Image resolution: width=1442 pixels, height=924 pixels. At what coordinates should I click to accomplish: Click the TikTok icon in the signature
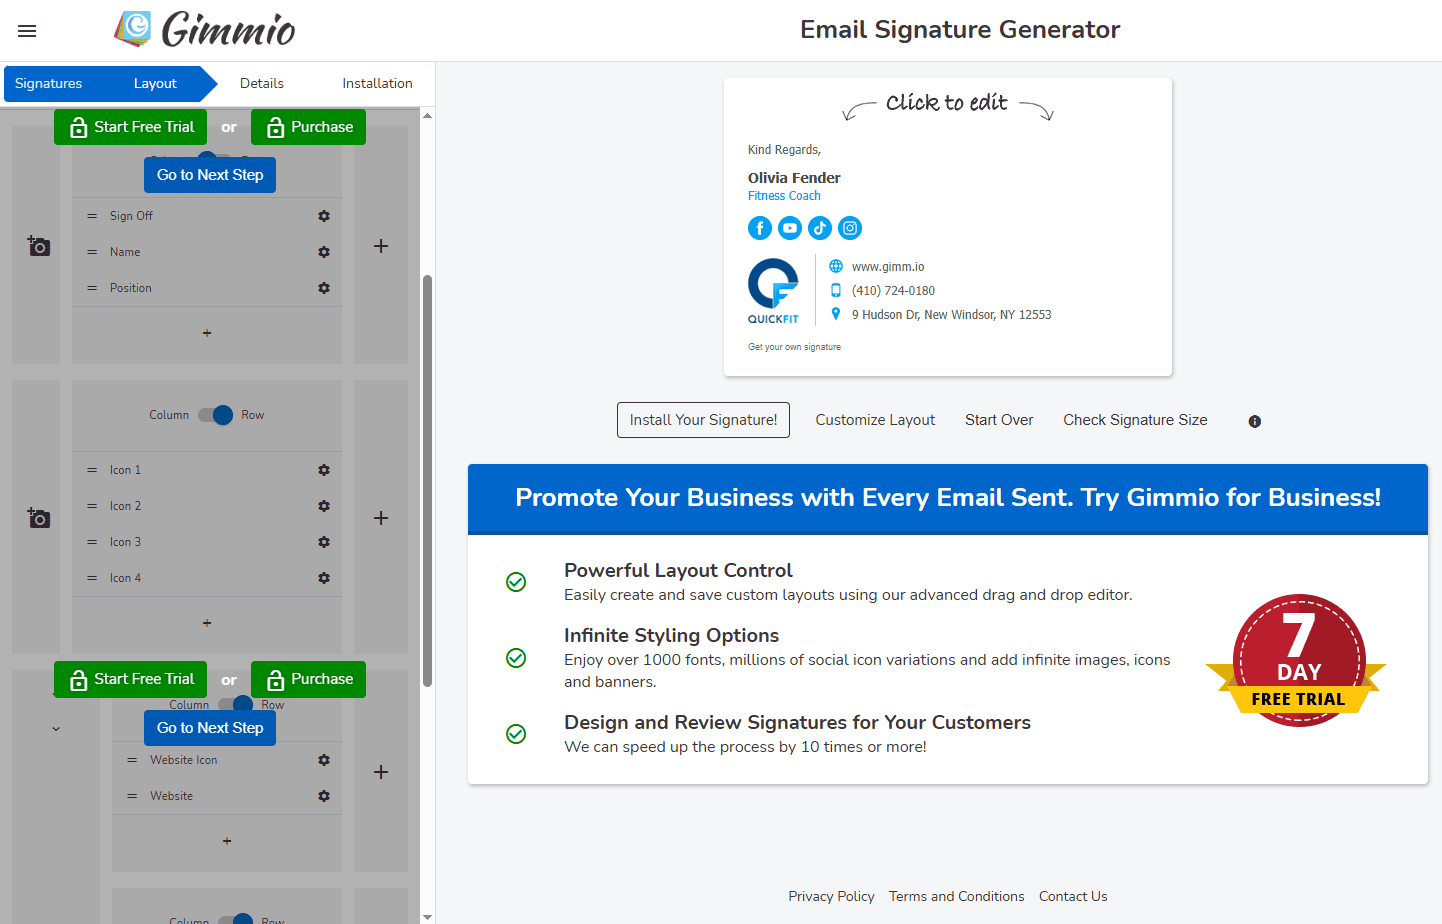(820, 228)
